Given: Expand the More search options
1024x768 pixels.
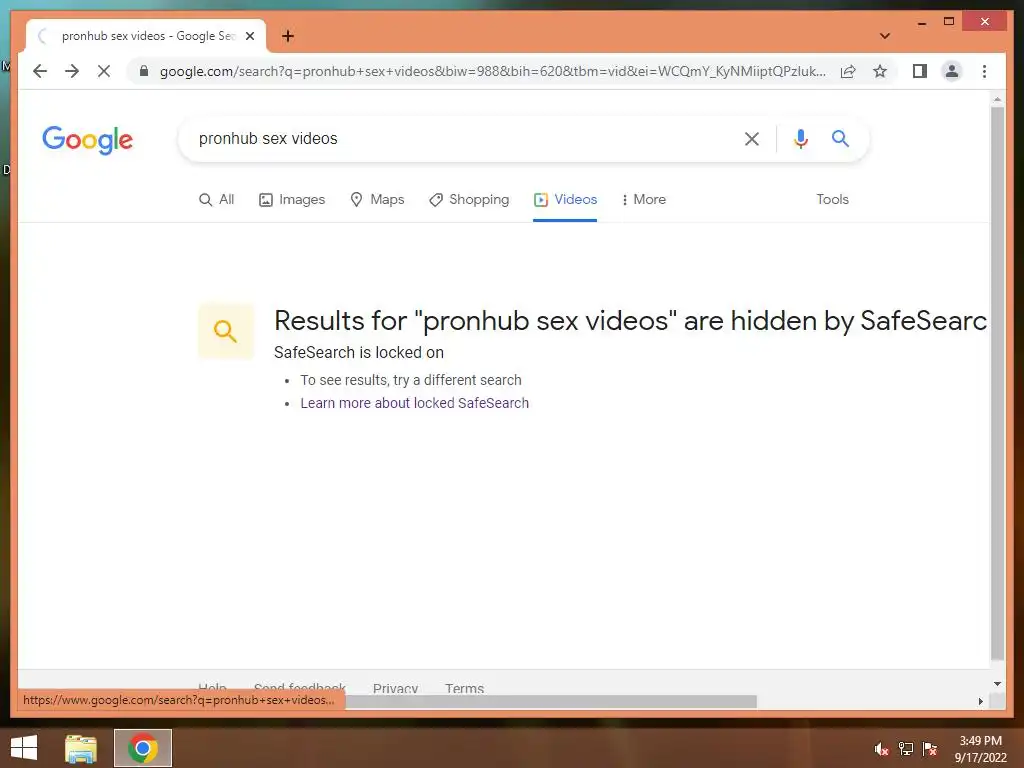Looking at the screenshot, I should coord(644,199).
